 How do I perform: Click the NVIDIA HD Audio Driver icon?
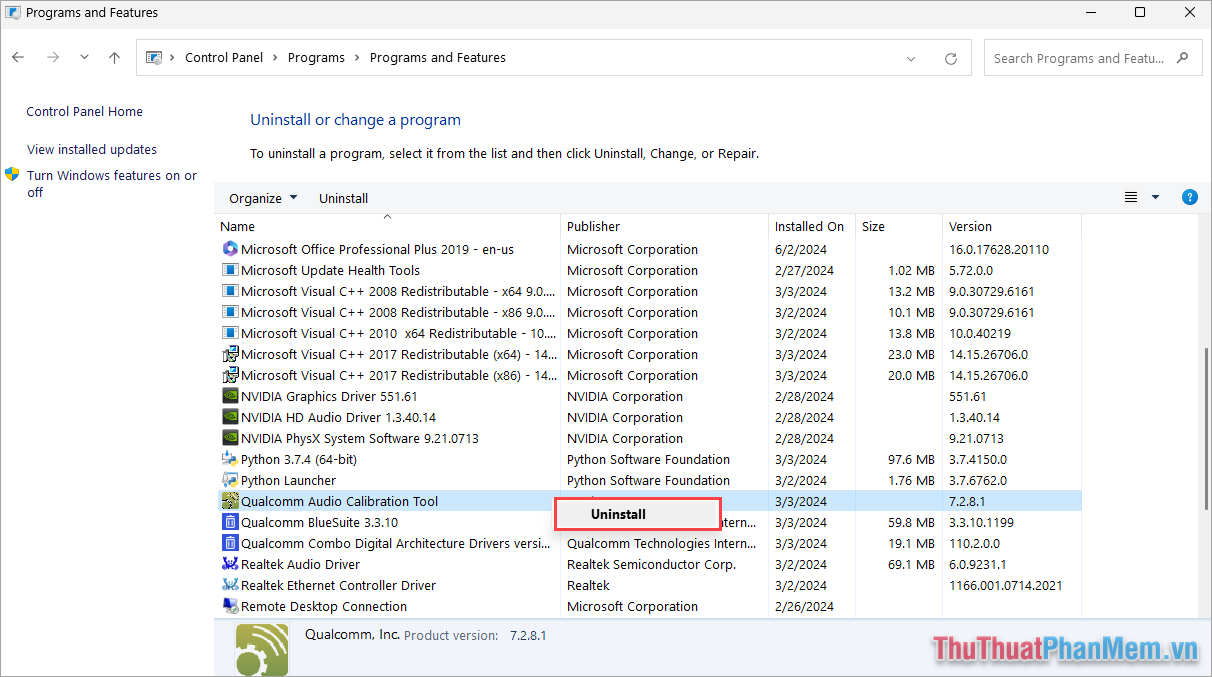229,417
